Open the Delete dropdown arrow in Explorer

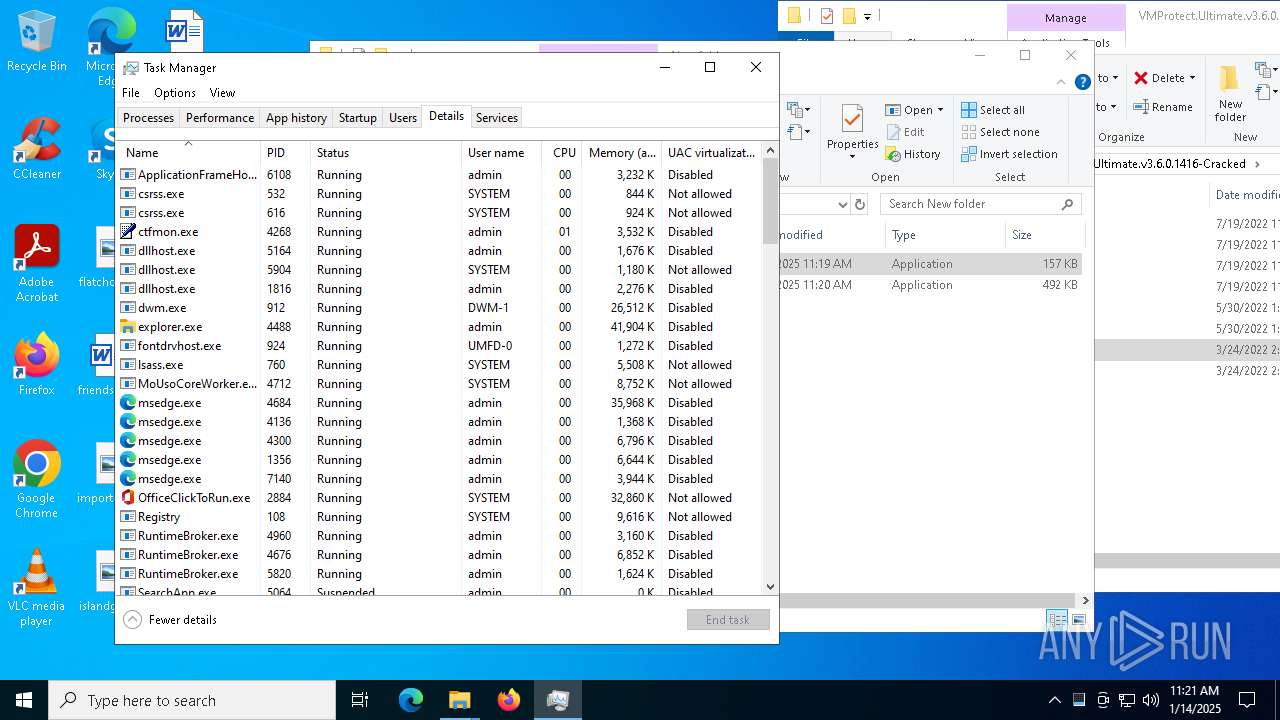pos(1192,78)
